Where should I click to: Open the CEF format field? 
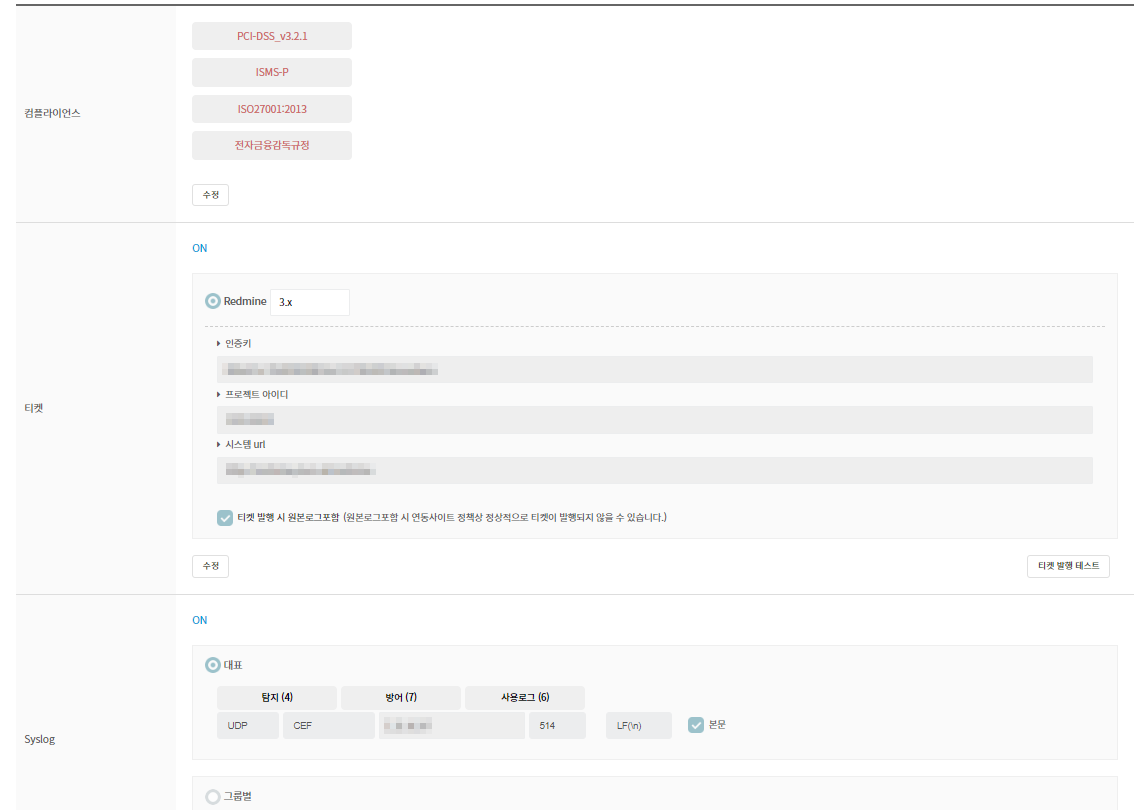tap(328, 725)
